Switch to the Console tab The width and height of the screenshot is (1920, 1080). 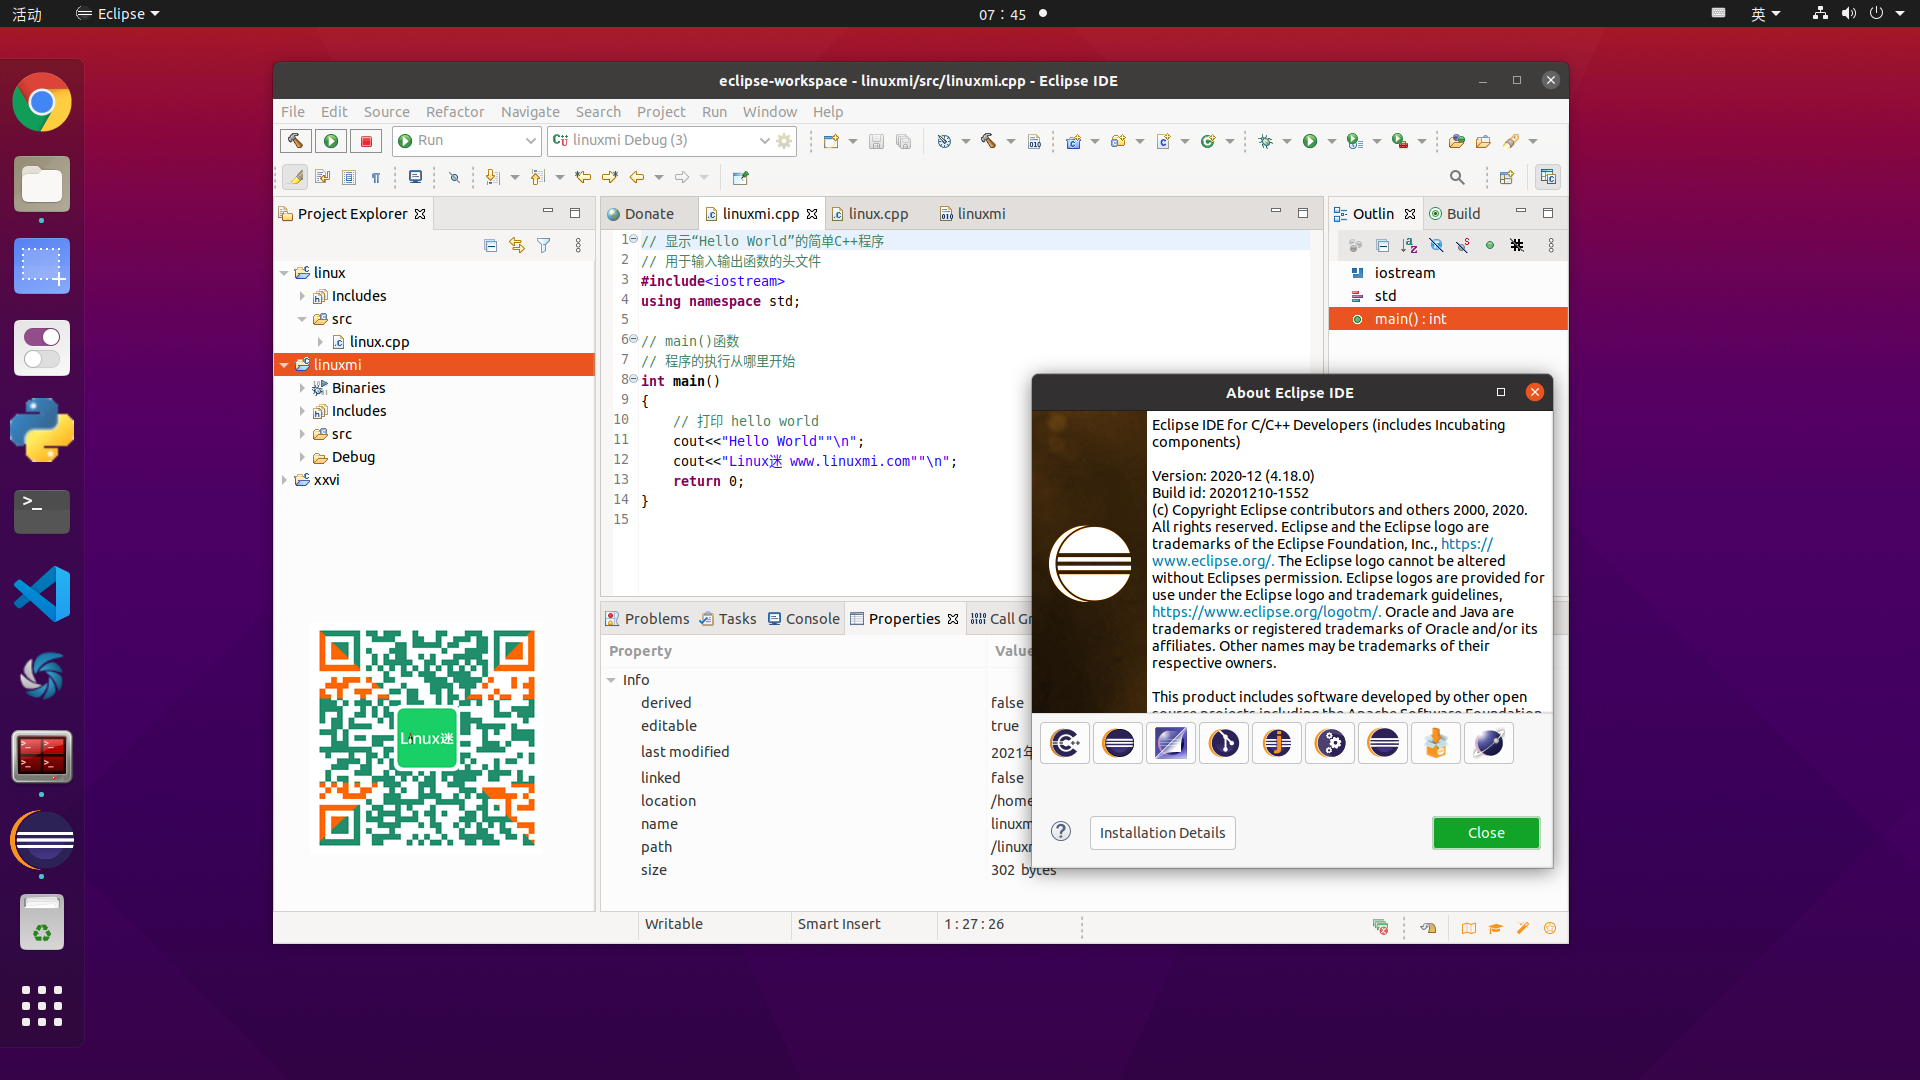point(803,619)
